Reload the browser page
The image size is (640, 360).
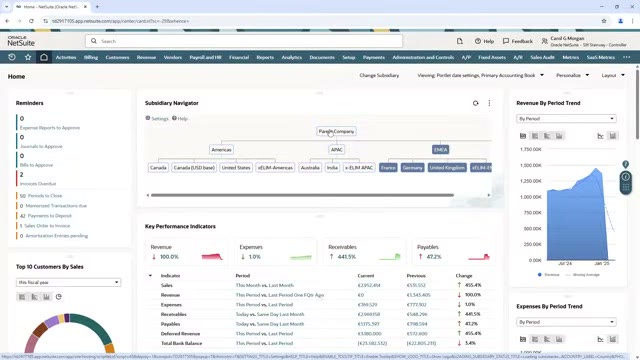(31, 21)
